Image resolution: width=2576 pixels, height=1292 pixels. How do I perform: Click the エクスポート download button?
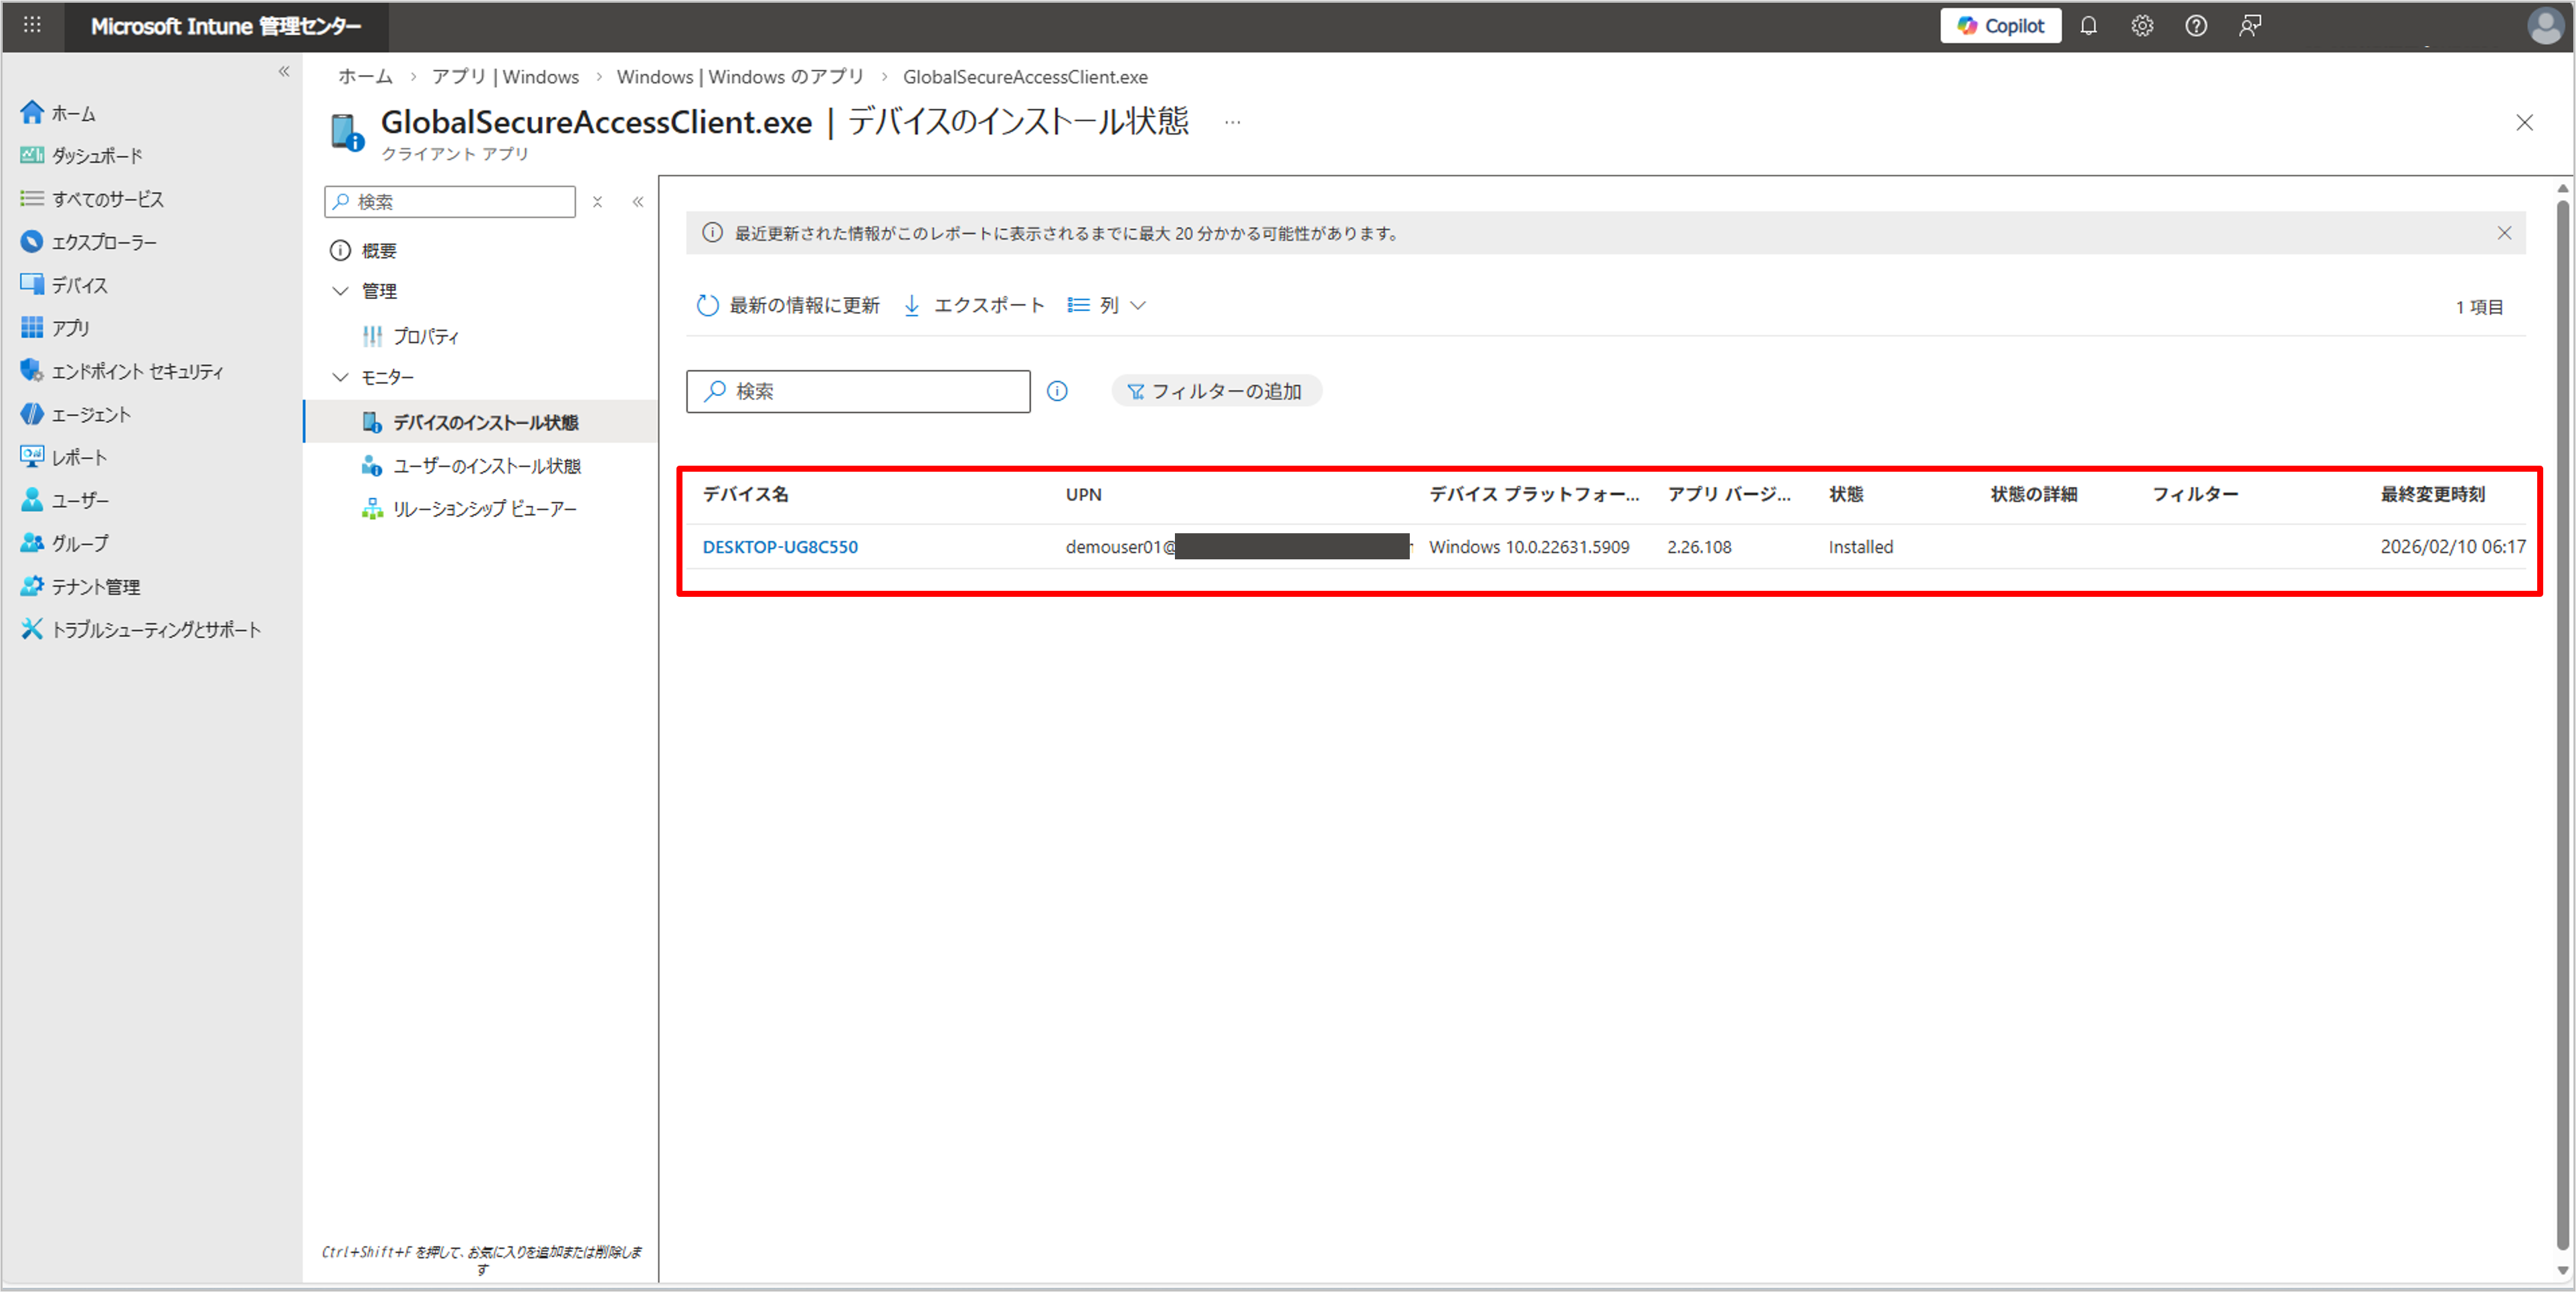tap(973, 305)
